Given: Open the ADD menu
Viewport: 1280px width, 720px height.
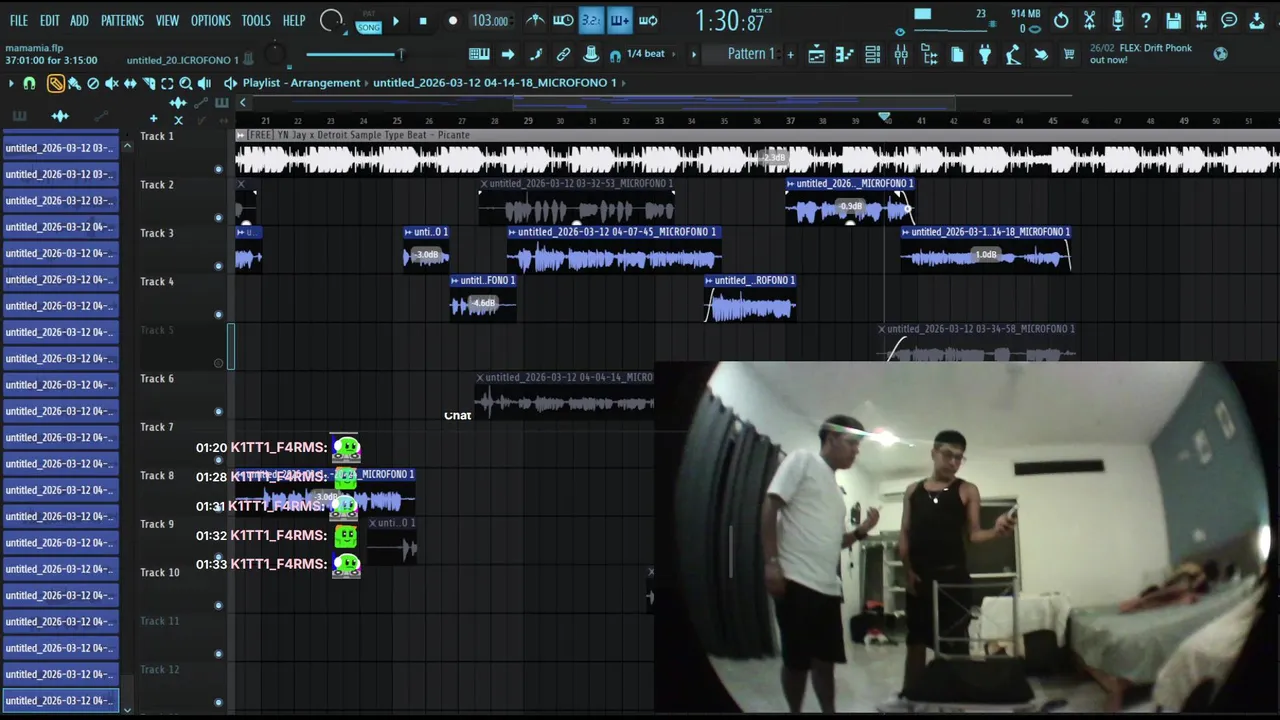Looking at the screenshot, I should coord(79,20).
